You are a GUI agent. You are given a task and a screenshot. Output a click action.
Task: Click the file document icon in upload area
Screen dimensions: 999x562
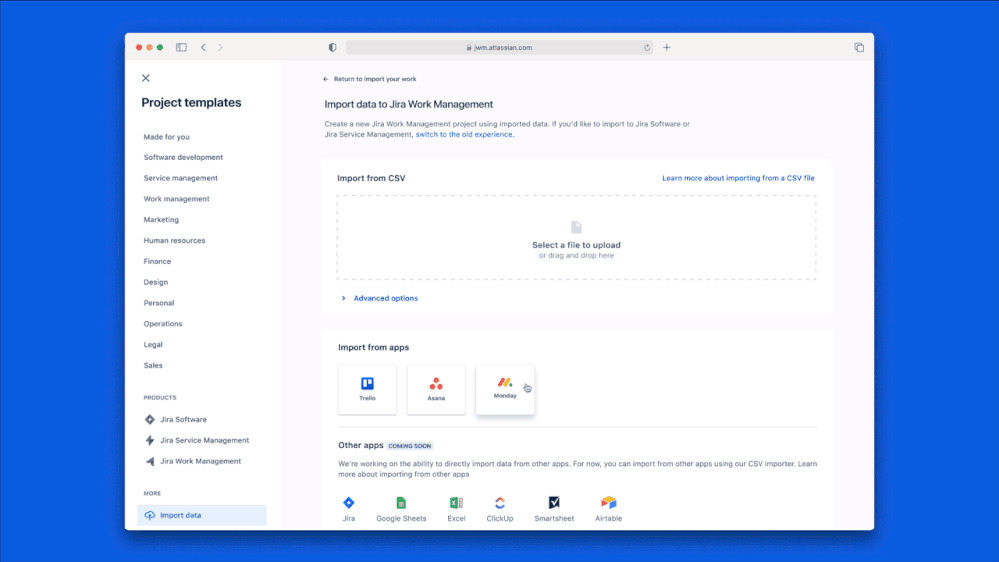[x=576, y=227]
